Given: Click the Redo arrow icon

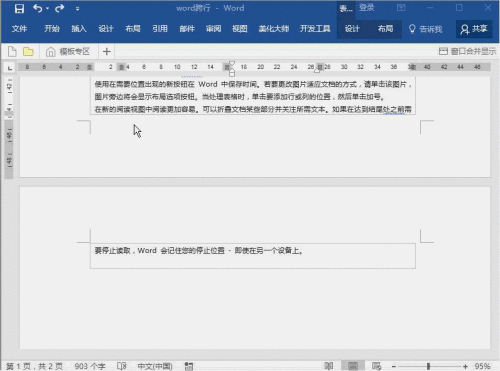Looking at the screenshot, I should [59, 8].
